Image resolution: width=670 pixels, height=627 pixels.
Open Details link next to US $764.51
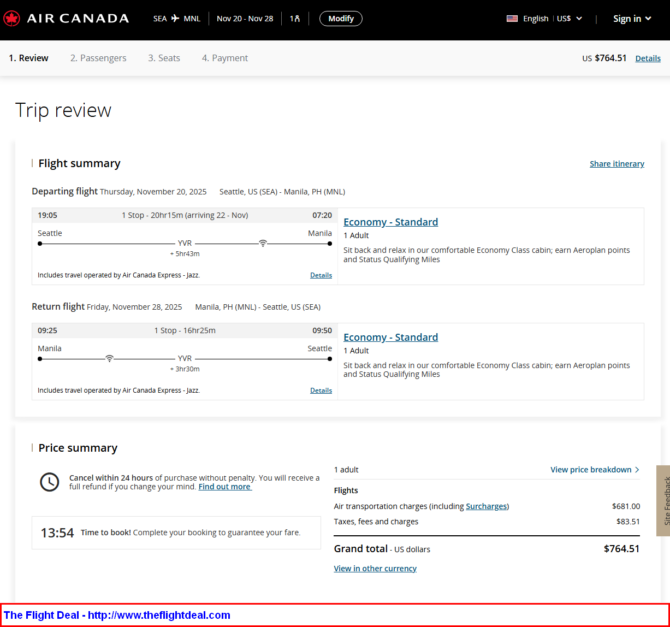pos(648,59)
